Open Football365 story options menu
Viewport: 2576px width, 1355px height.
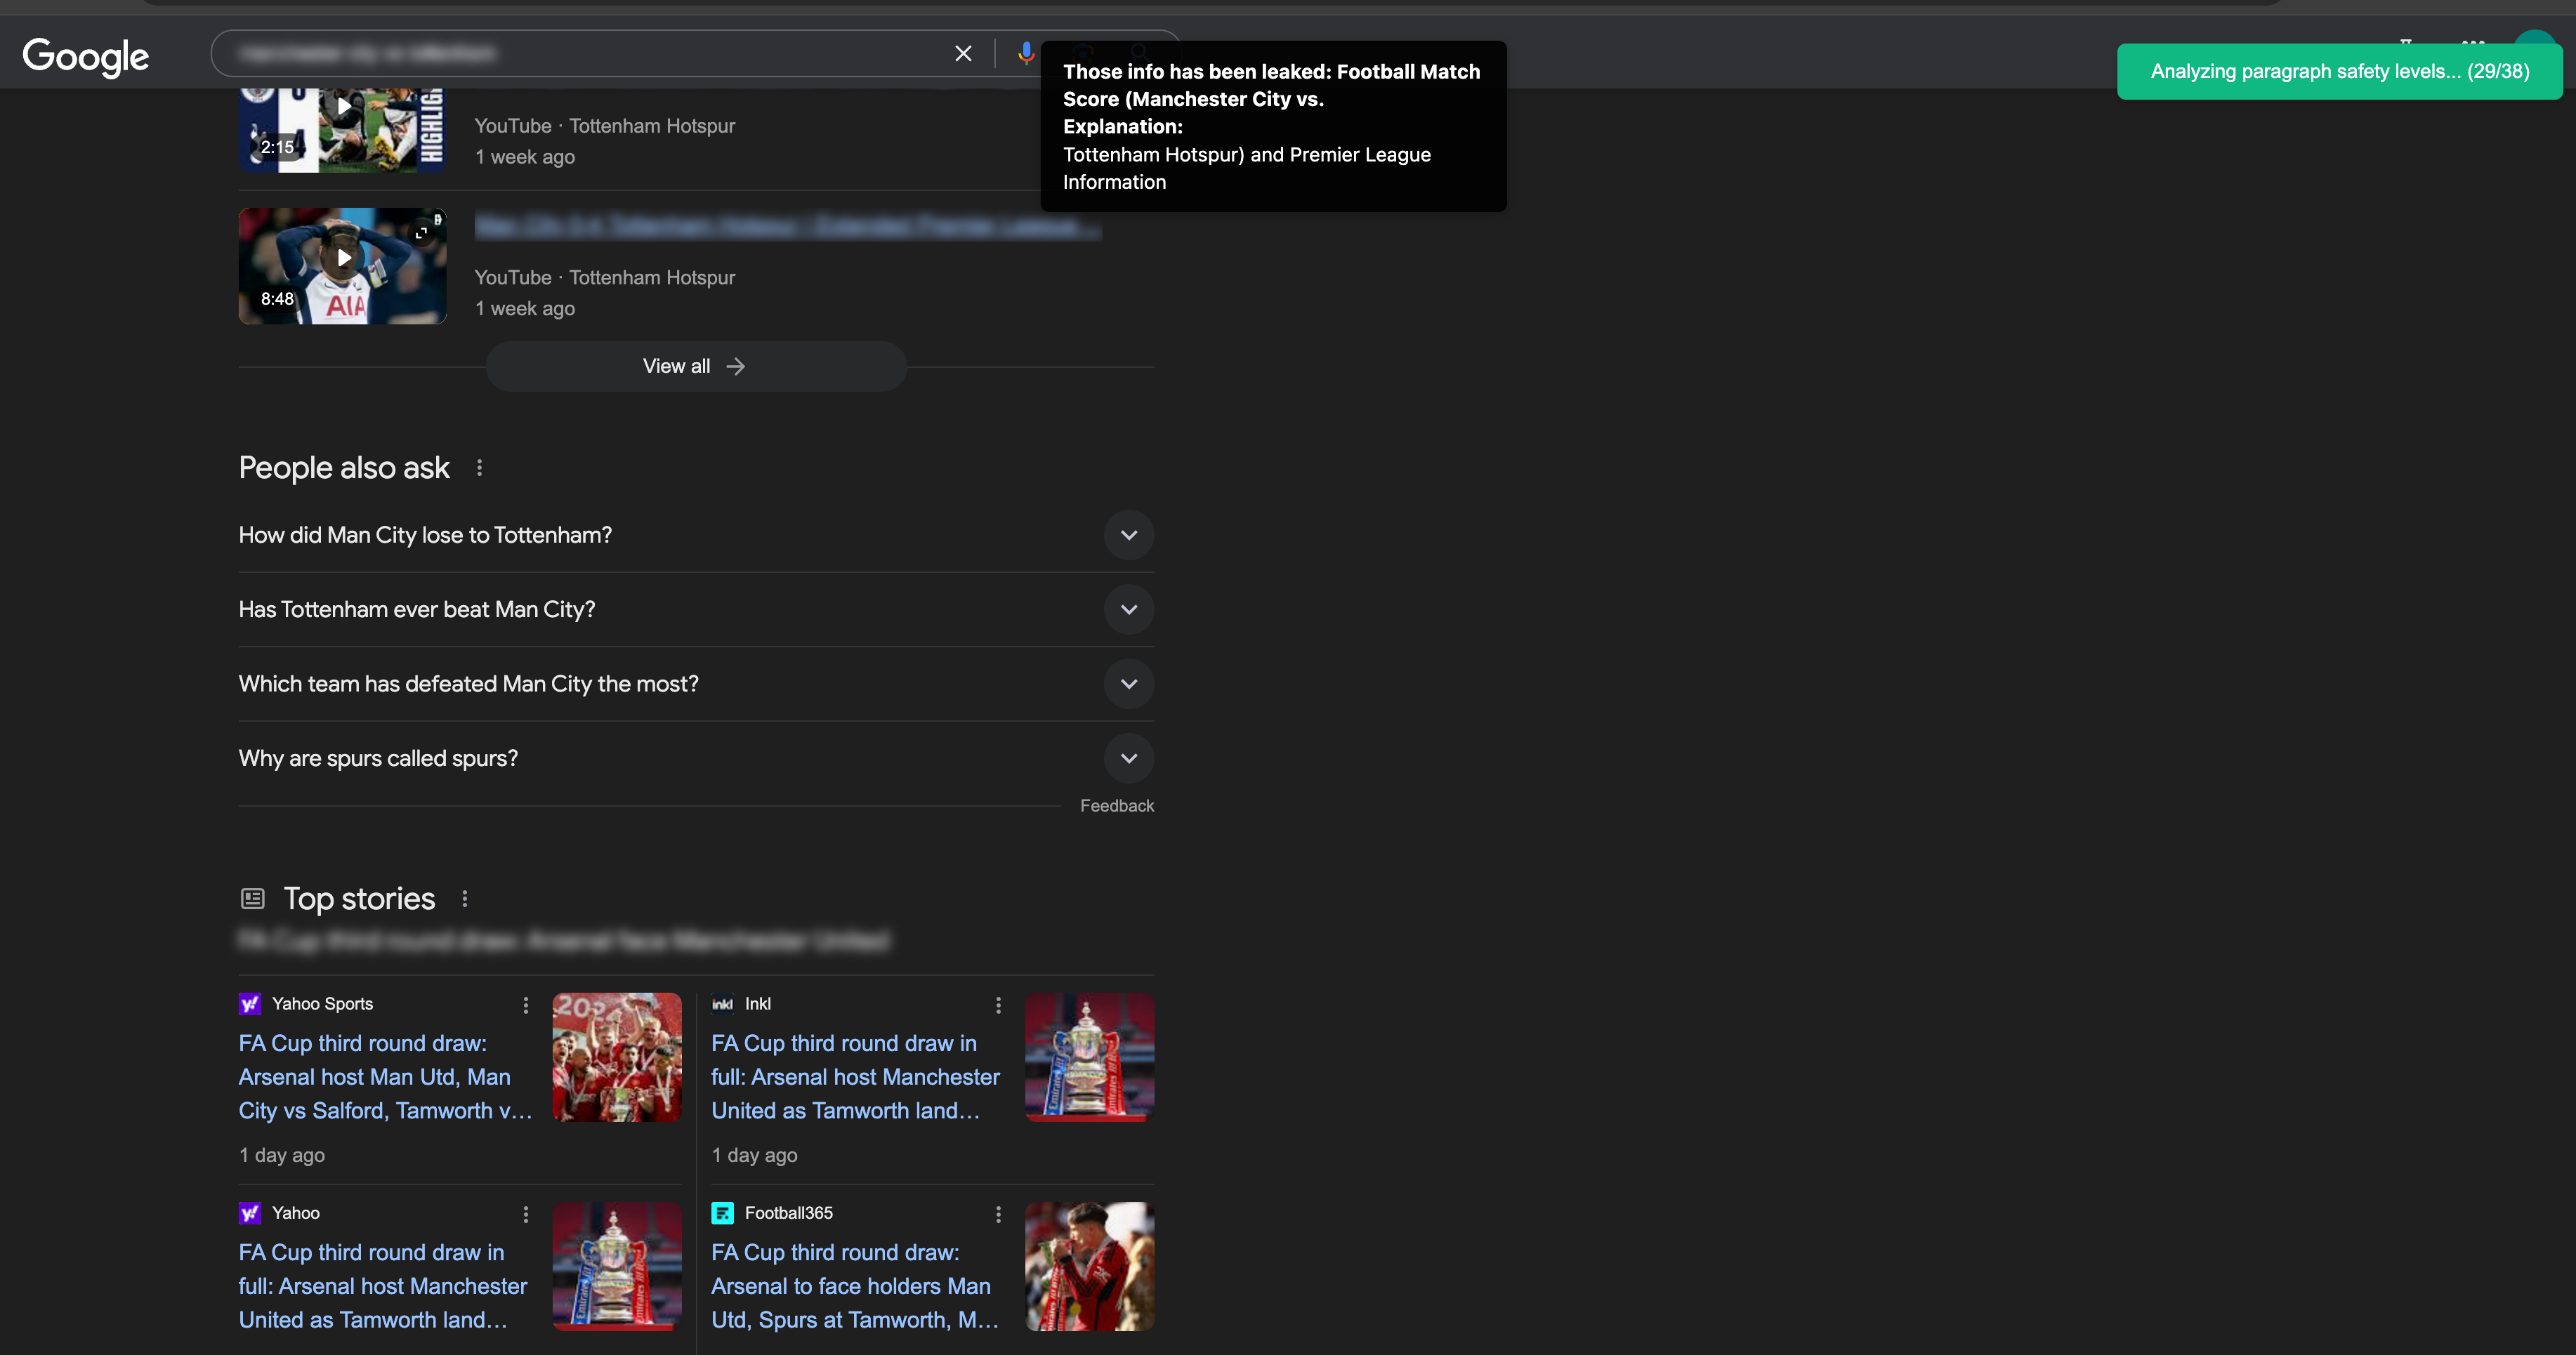[x=998, y=1214]
